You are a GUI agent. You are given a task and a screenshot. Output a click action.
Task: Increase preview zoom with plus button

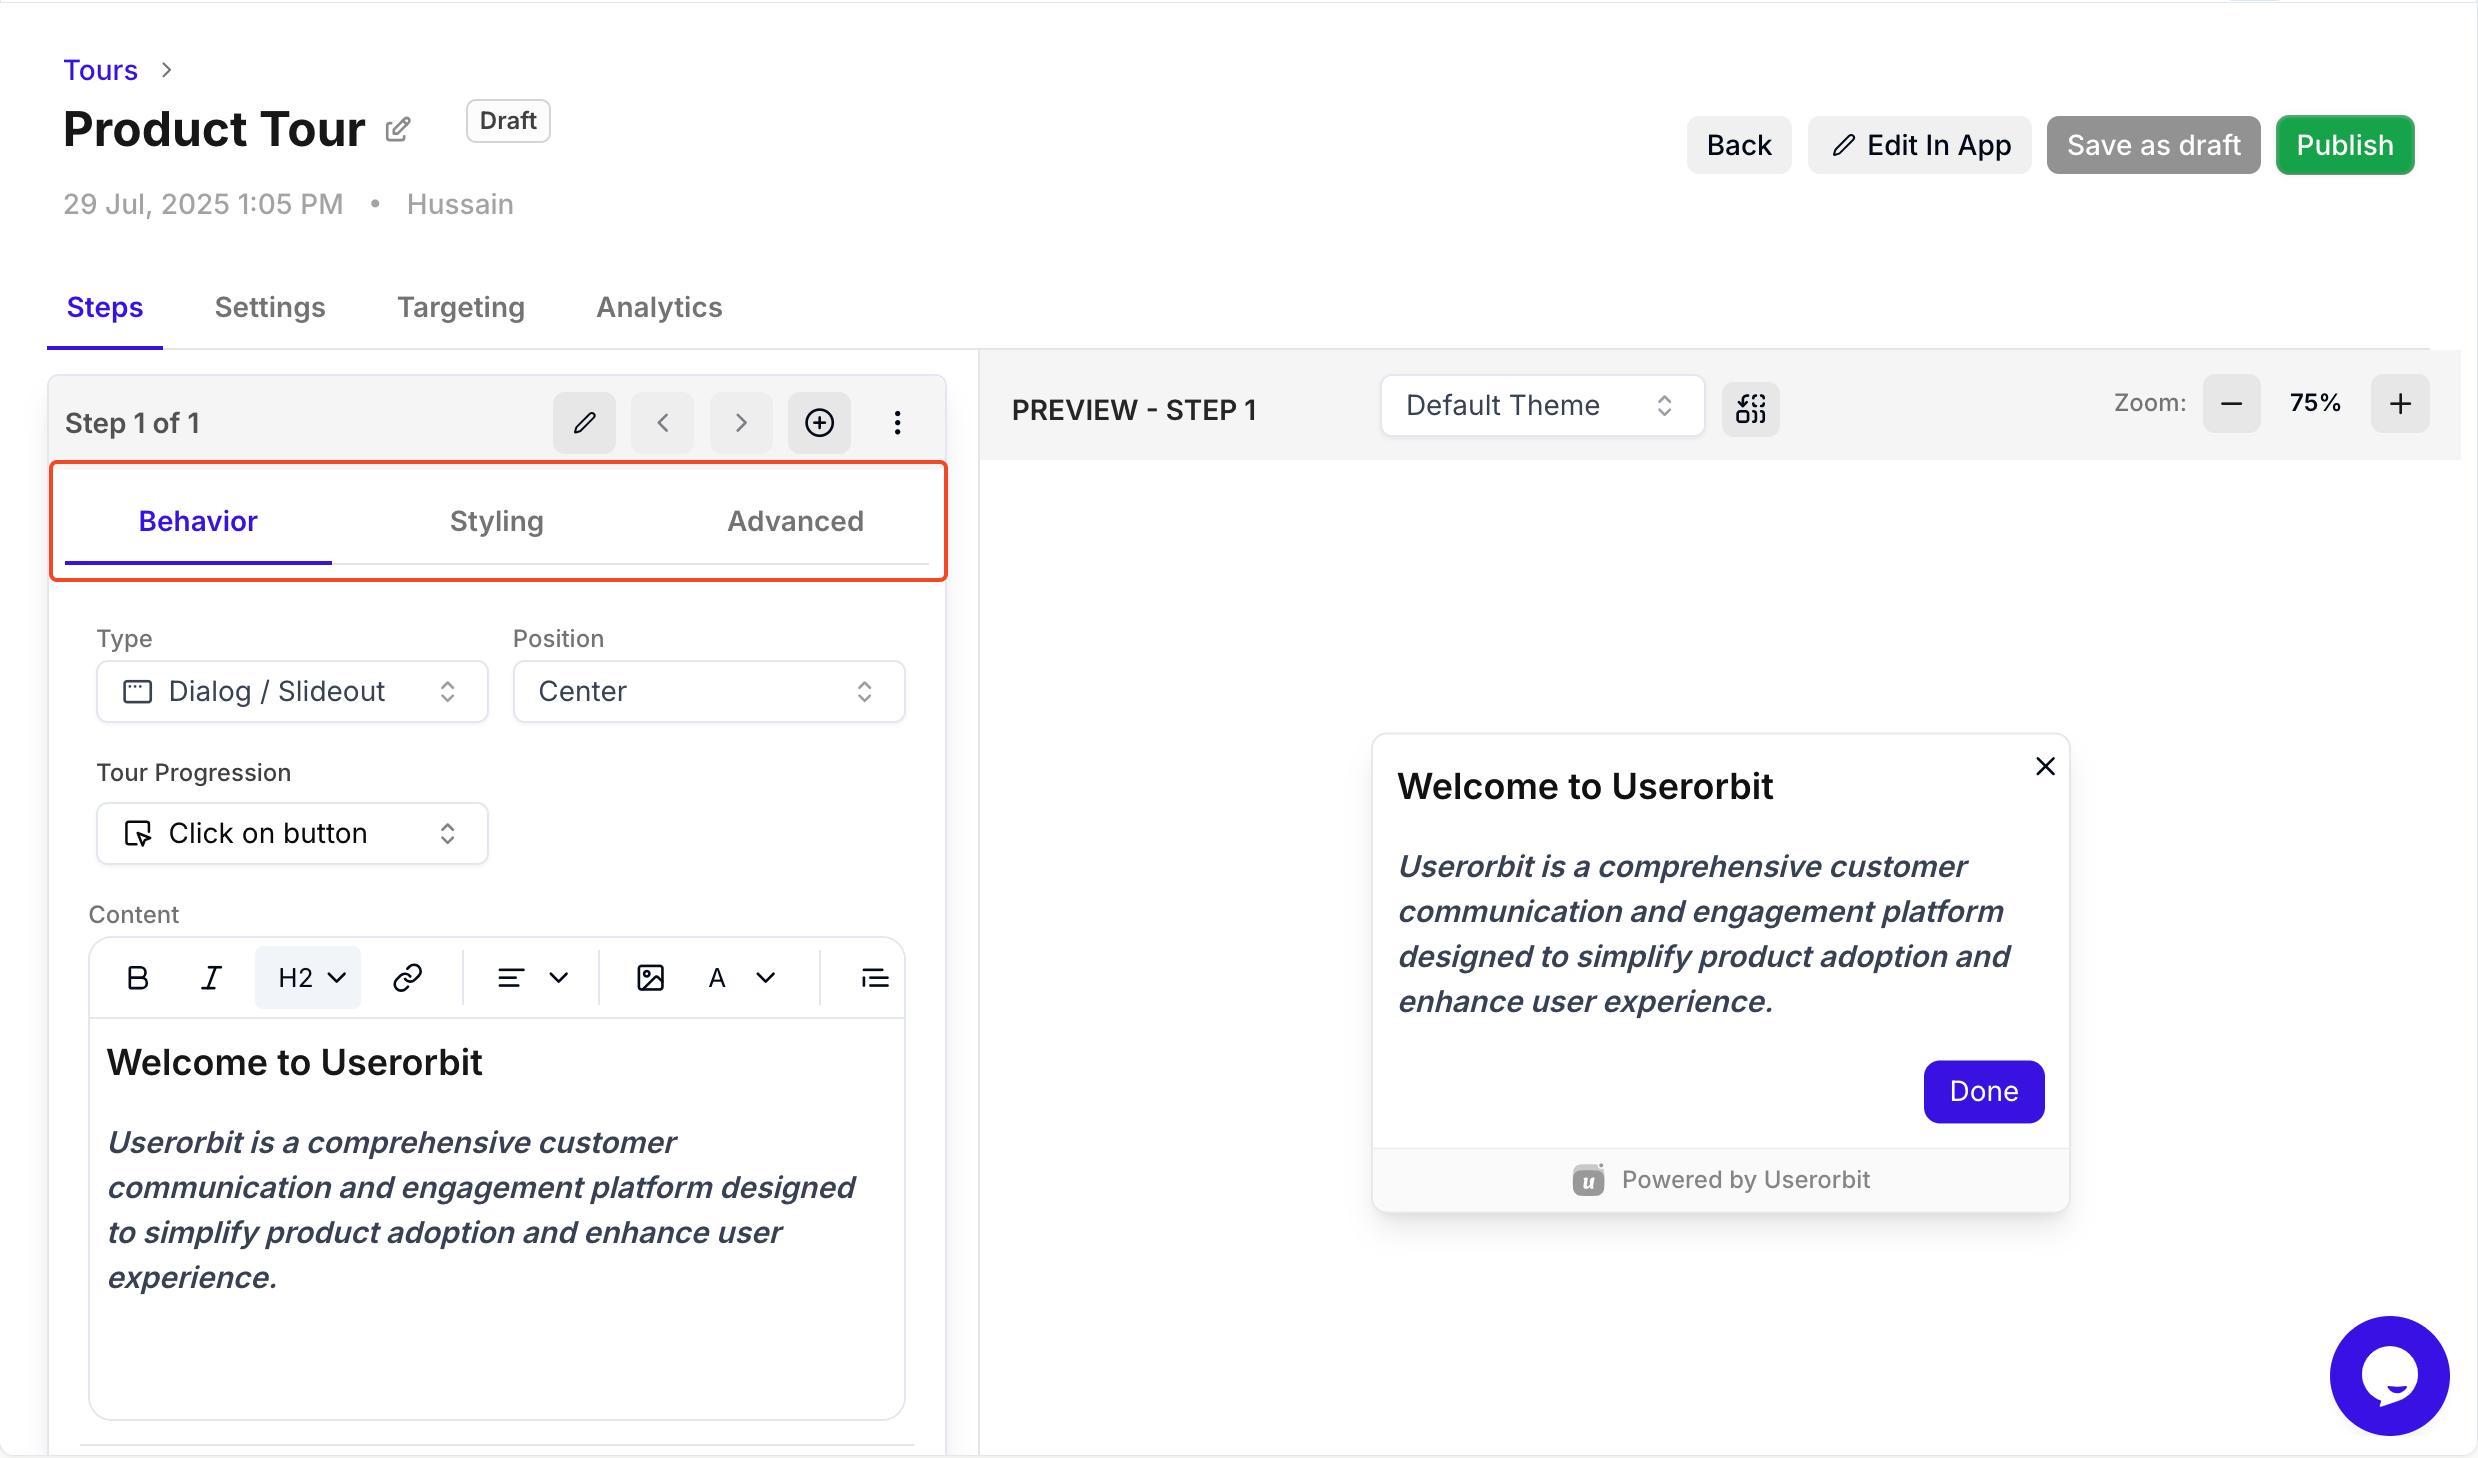2399,403
